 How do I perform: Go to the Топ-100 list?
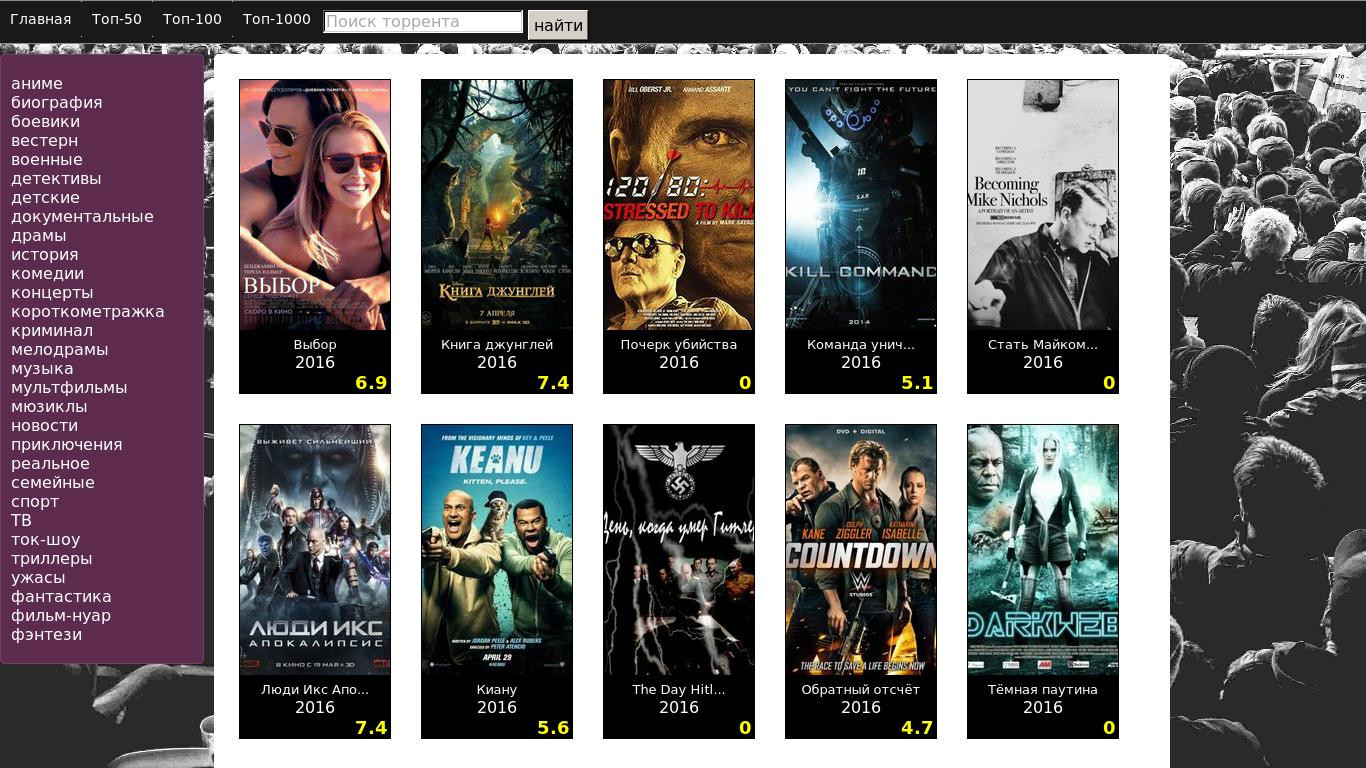pyautogui.click(x=192, y=19)
